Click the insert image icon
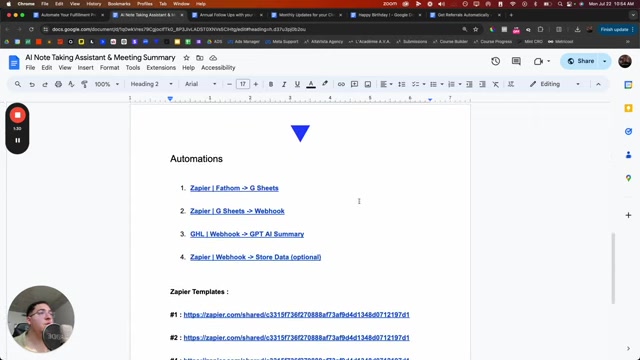The width and height of the screenshot is (640, 360). [368, 84]
